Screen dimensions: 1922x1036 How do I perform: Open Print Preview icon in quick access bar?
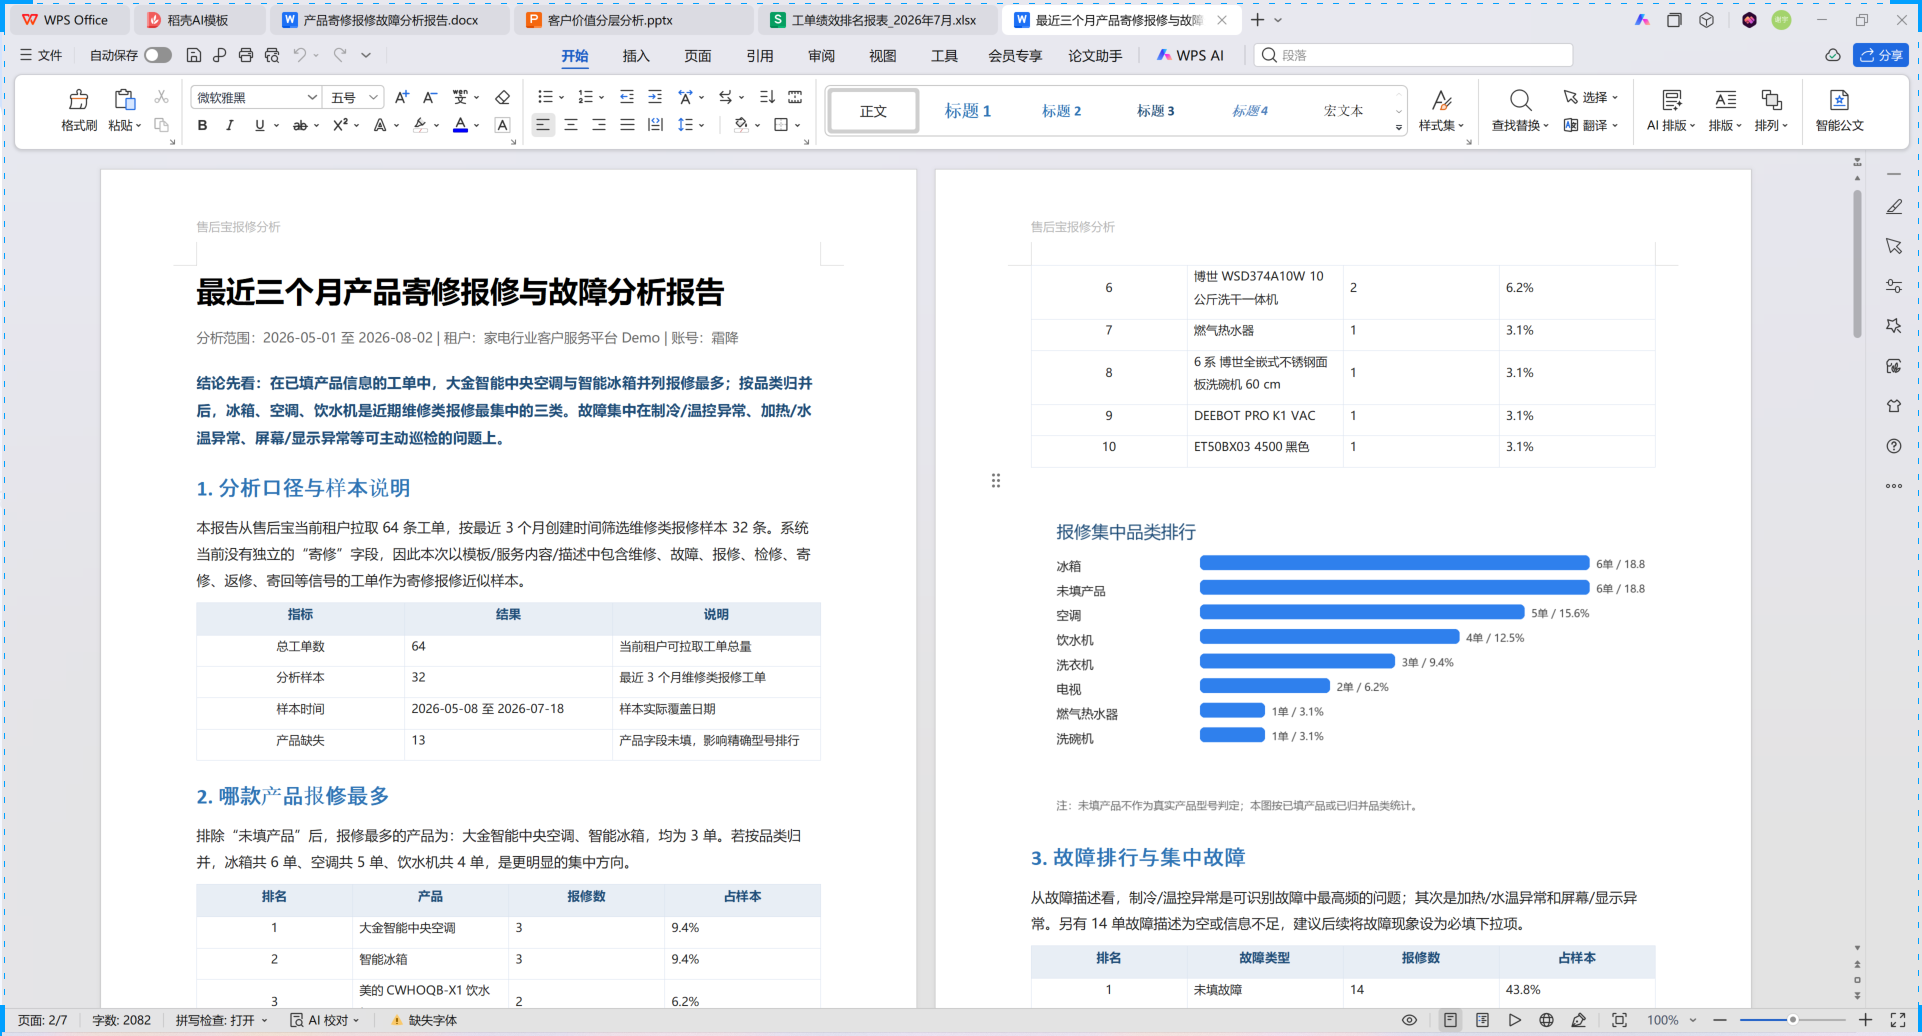[x=272, y=55]
